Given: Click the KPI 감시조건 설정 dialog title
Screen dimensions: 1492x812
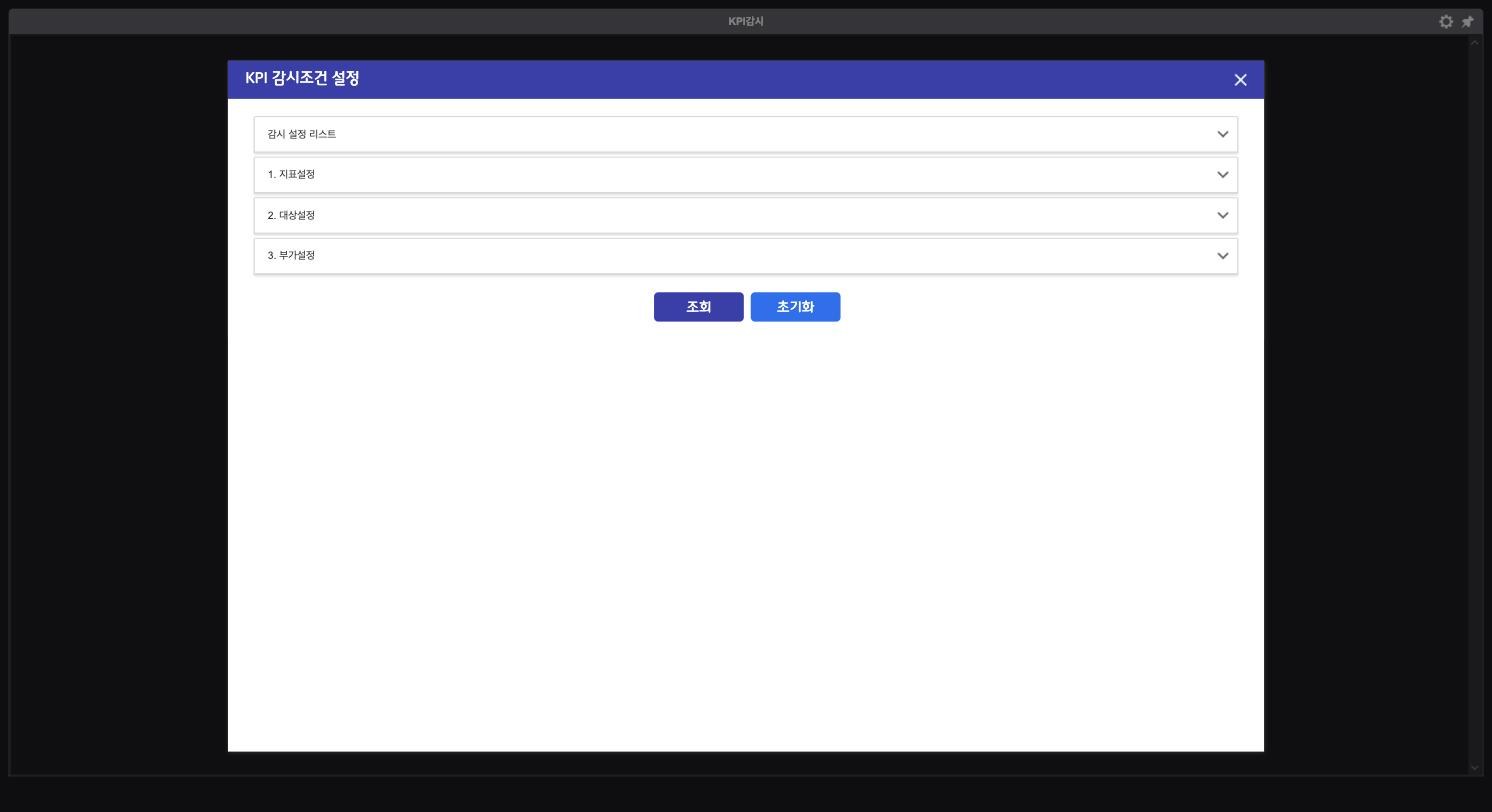Looking at the screenshot, I should (x=302, y=78).
